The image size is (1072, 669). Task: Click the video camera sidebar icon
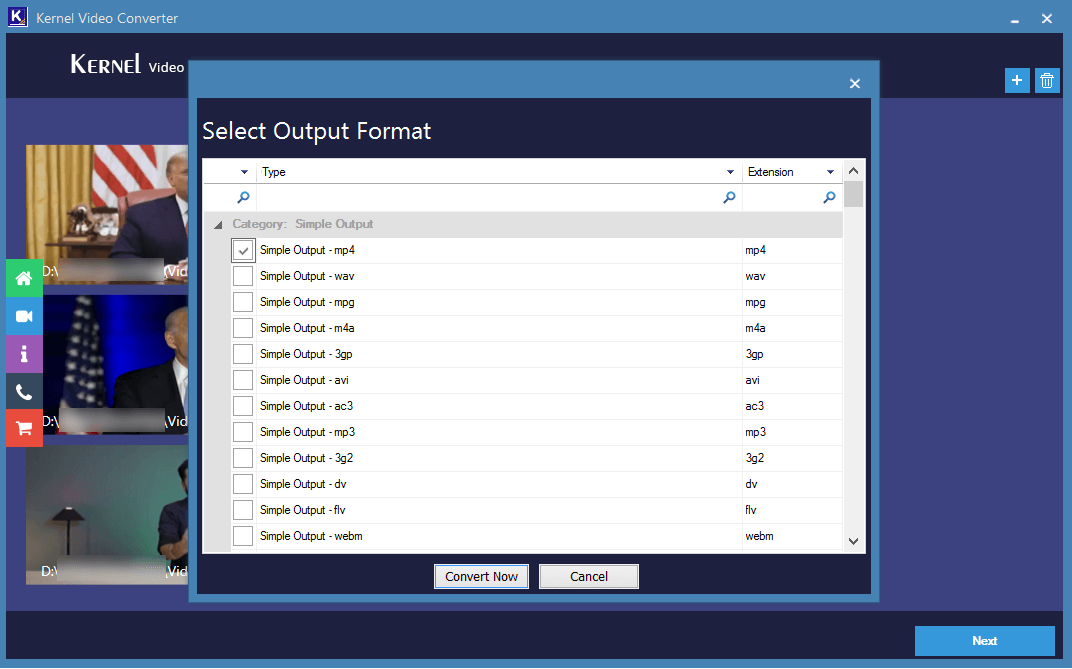pos(24,316)
